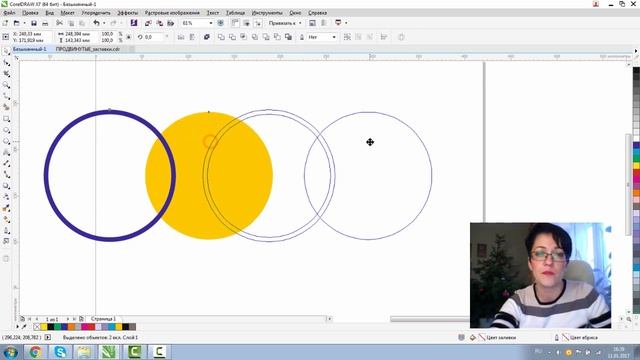Viewport: 640px width, 360px height.
Task: Pick the no-color swatch in document palette
Action: point(37,327)
